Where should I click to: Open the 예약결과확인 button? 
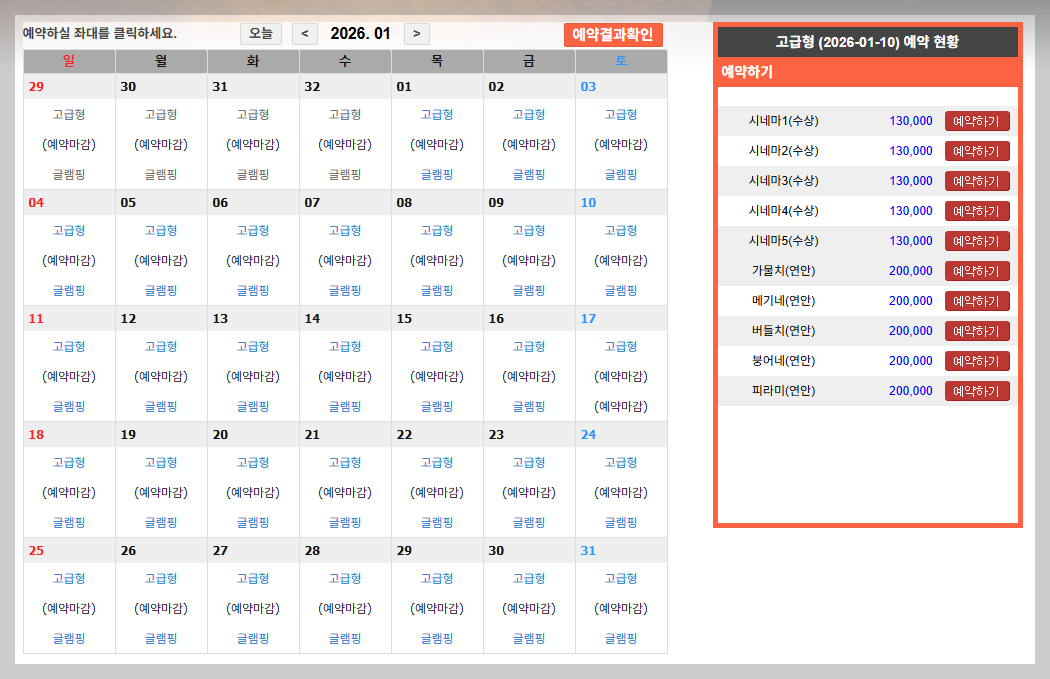[613, 35]
